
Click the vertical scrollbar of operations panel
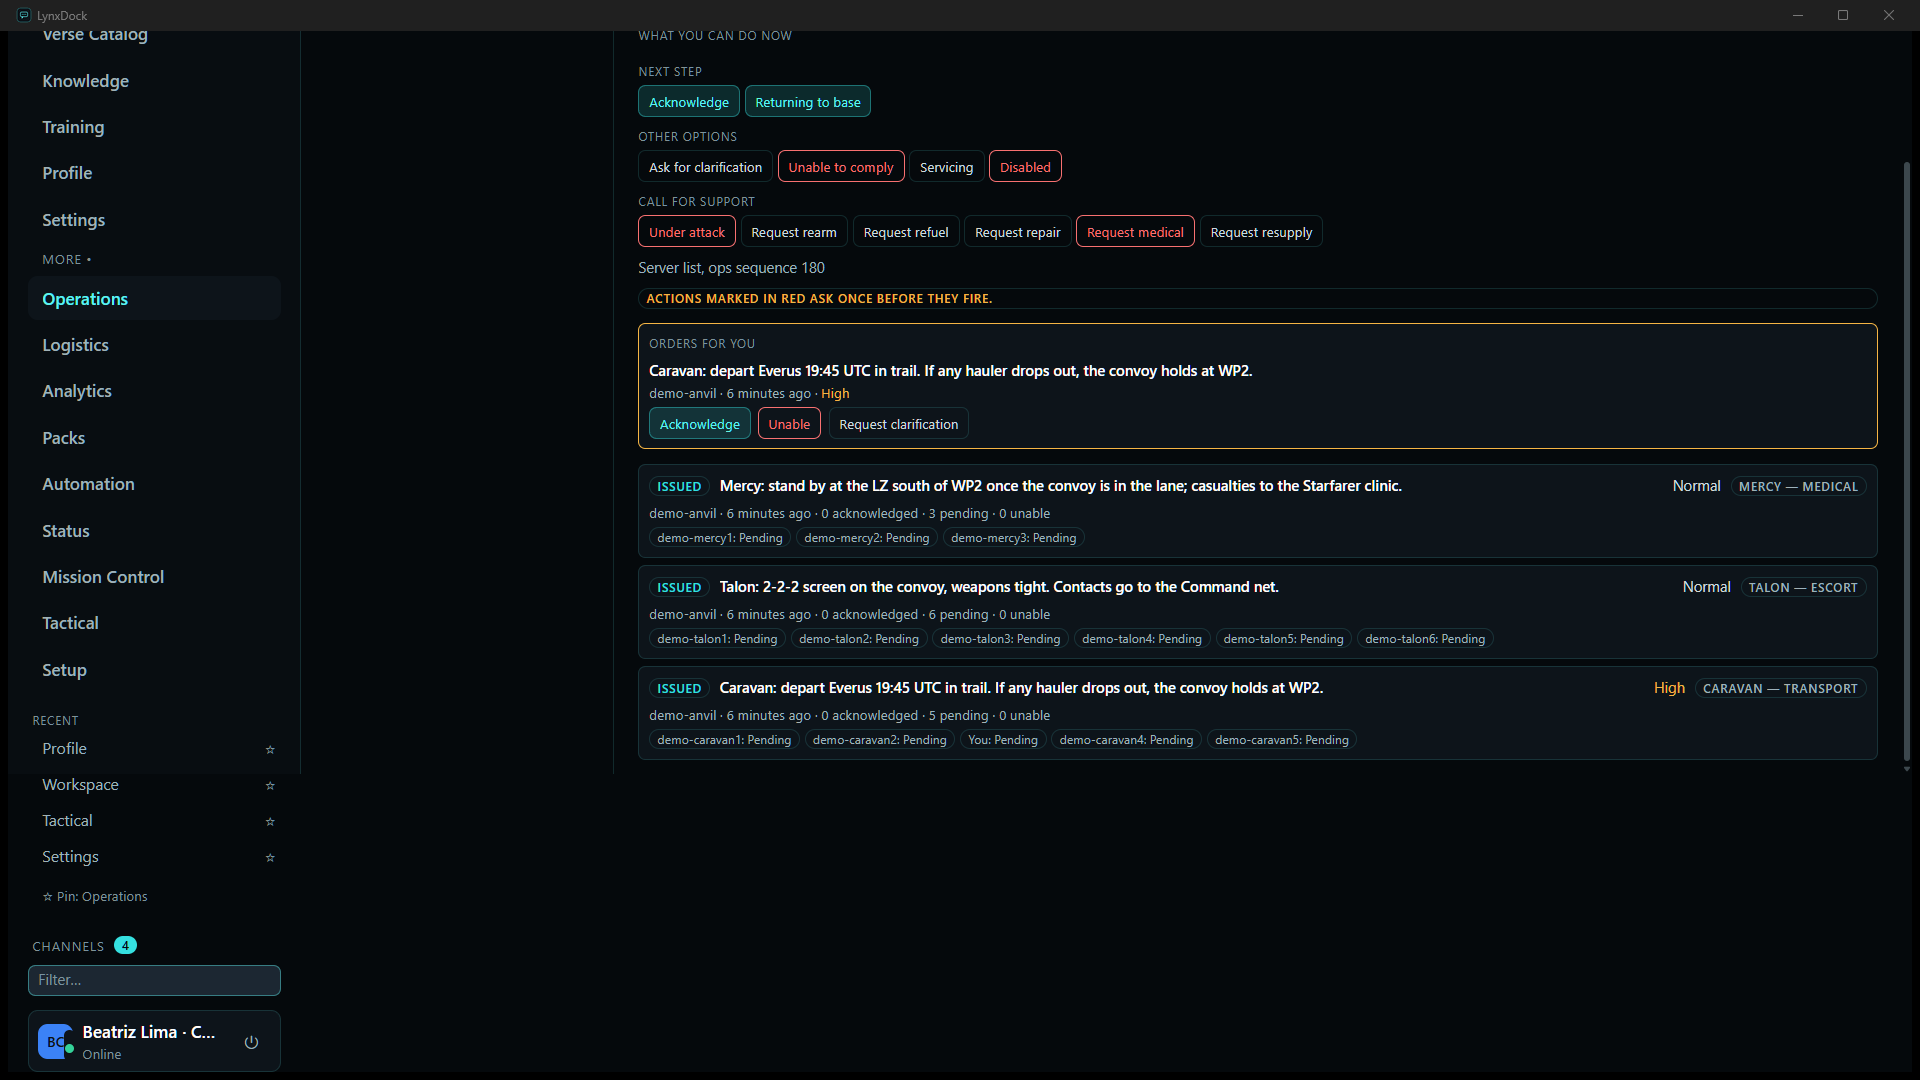[1907, 460]
